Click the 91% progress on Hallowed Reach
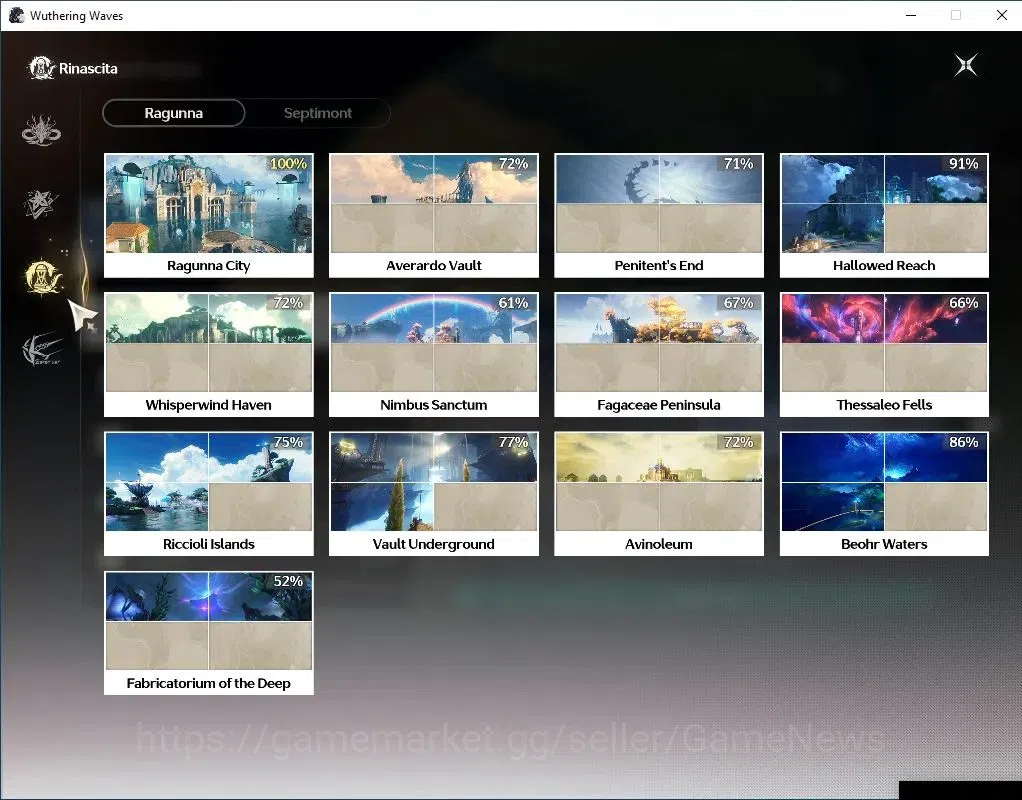The width and height of the screenshot is (1022, 800). (963, 164)
